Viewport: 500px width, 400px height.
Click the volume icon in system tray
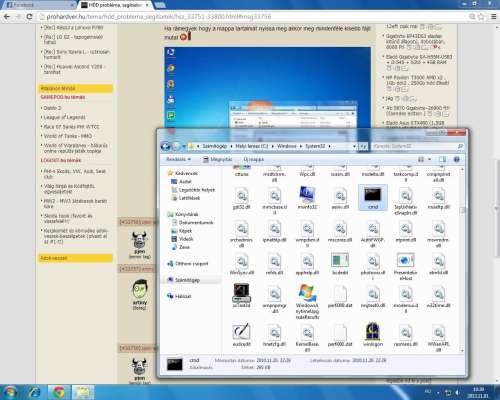tap(457, 393)
